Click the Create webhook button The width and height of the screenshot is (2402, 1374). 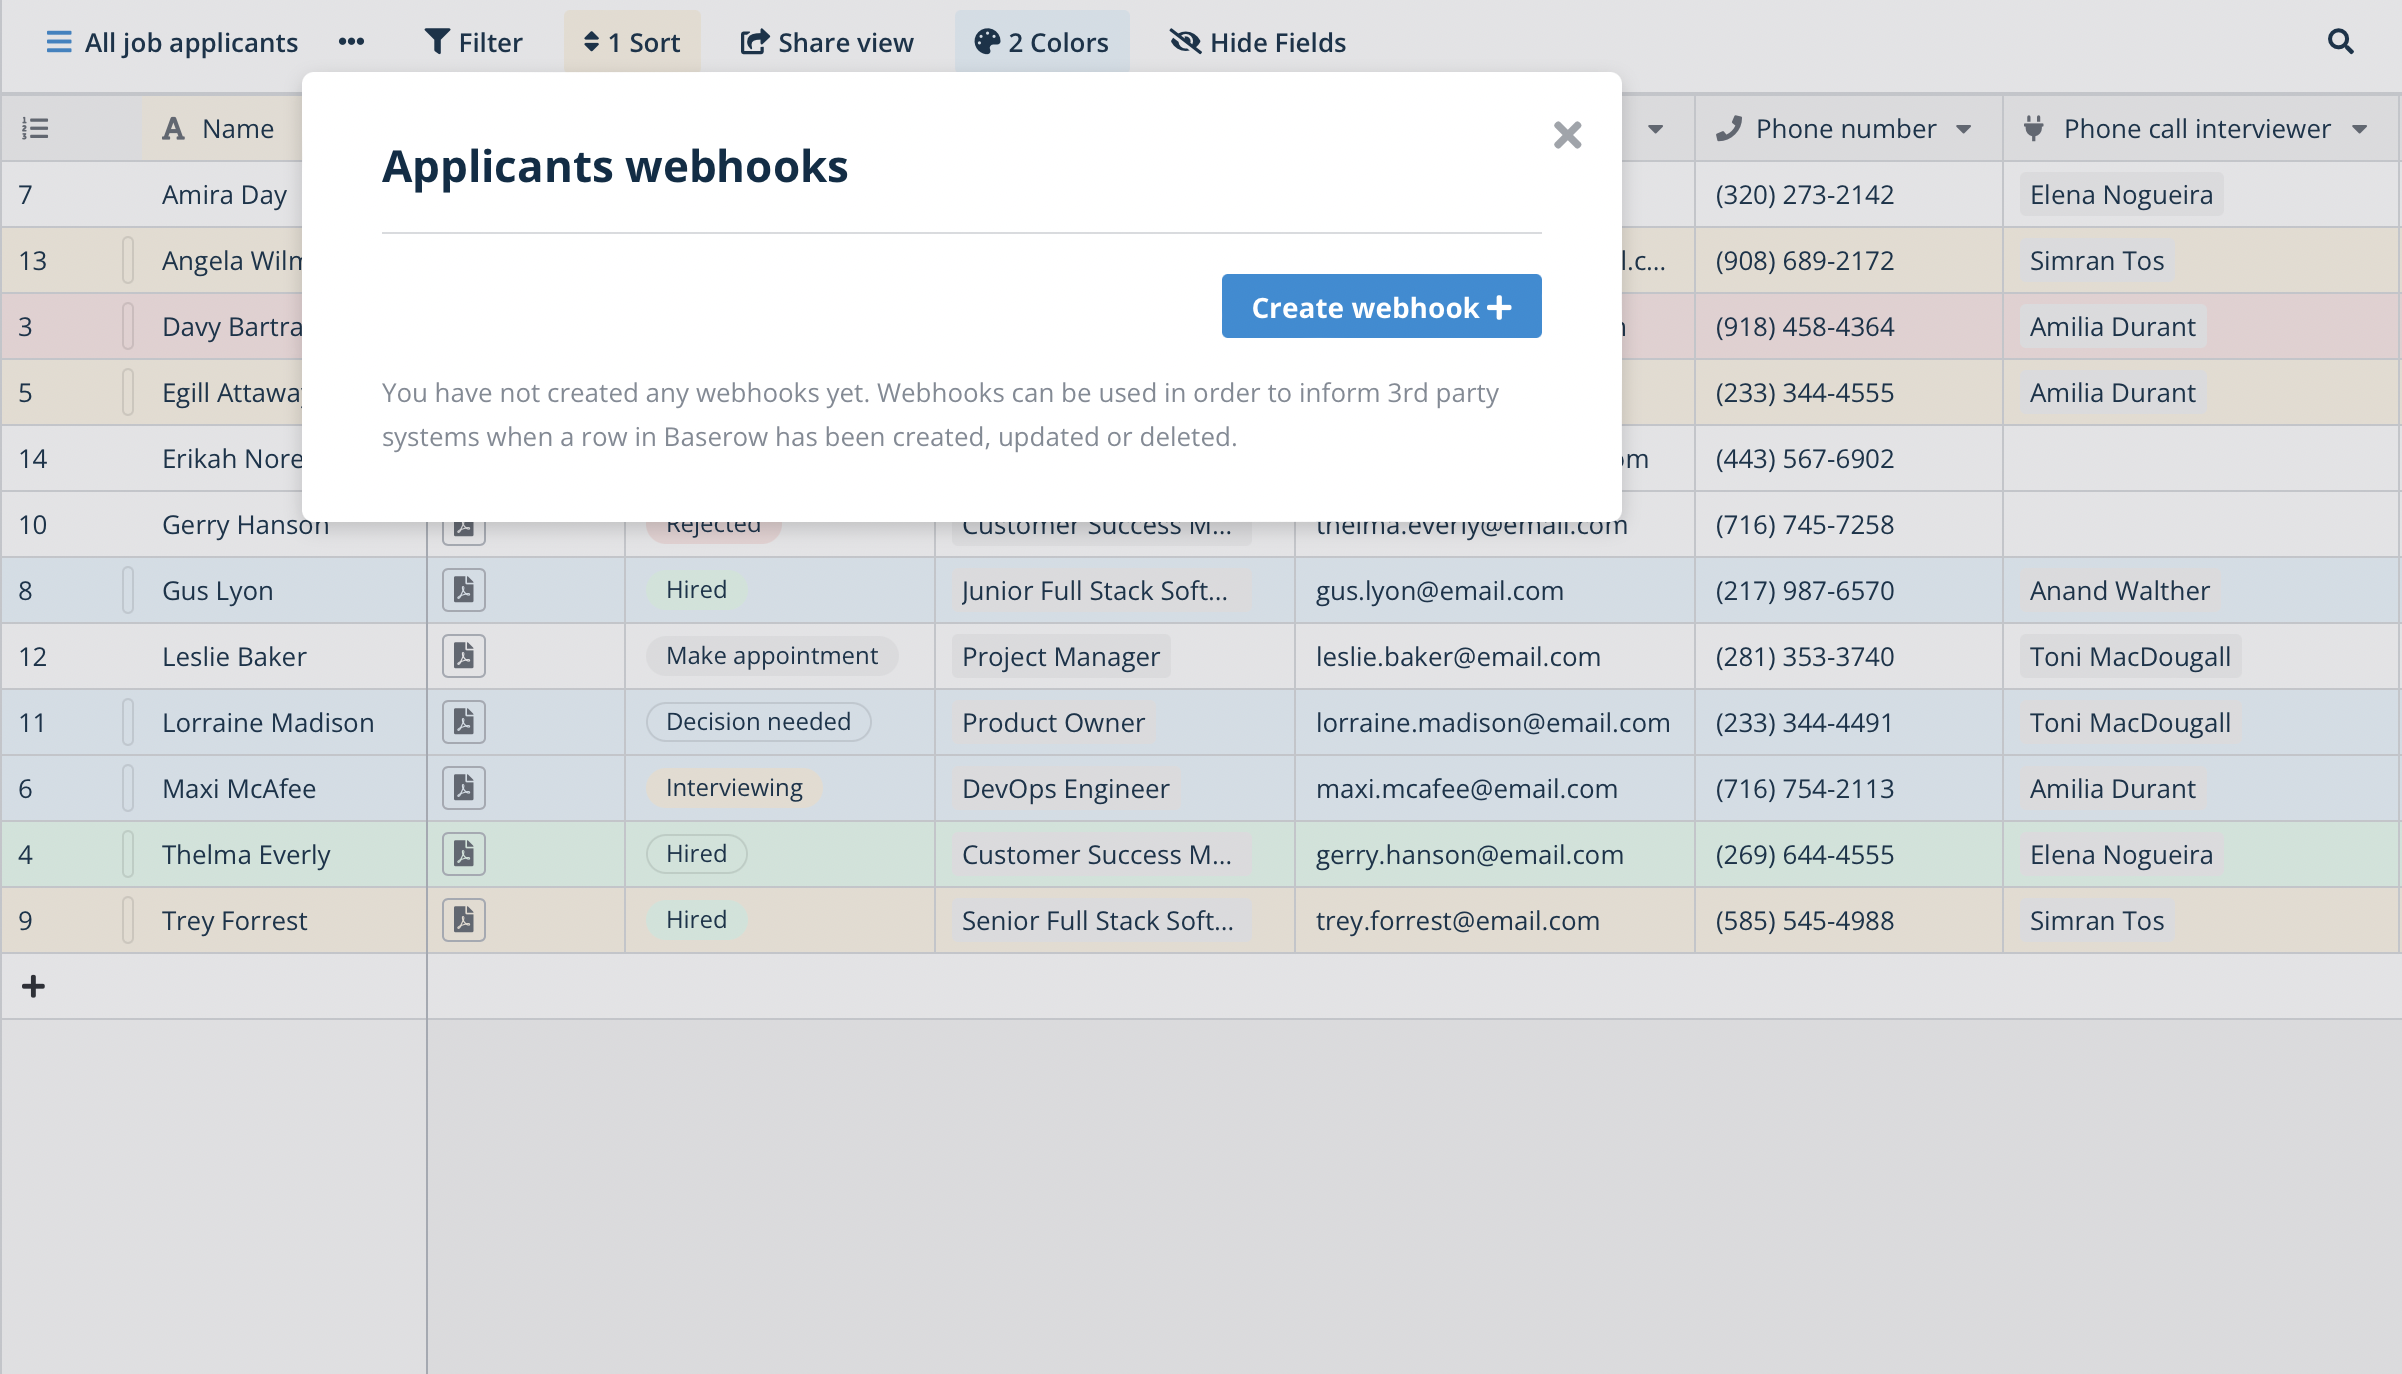(1381, 306)
